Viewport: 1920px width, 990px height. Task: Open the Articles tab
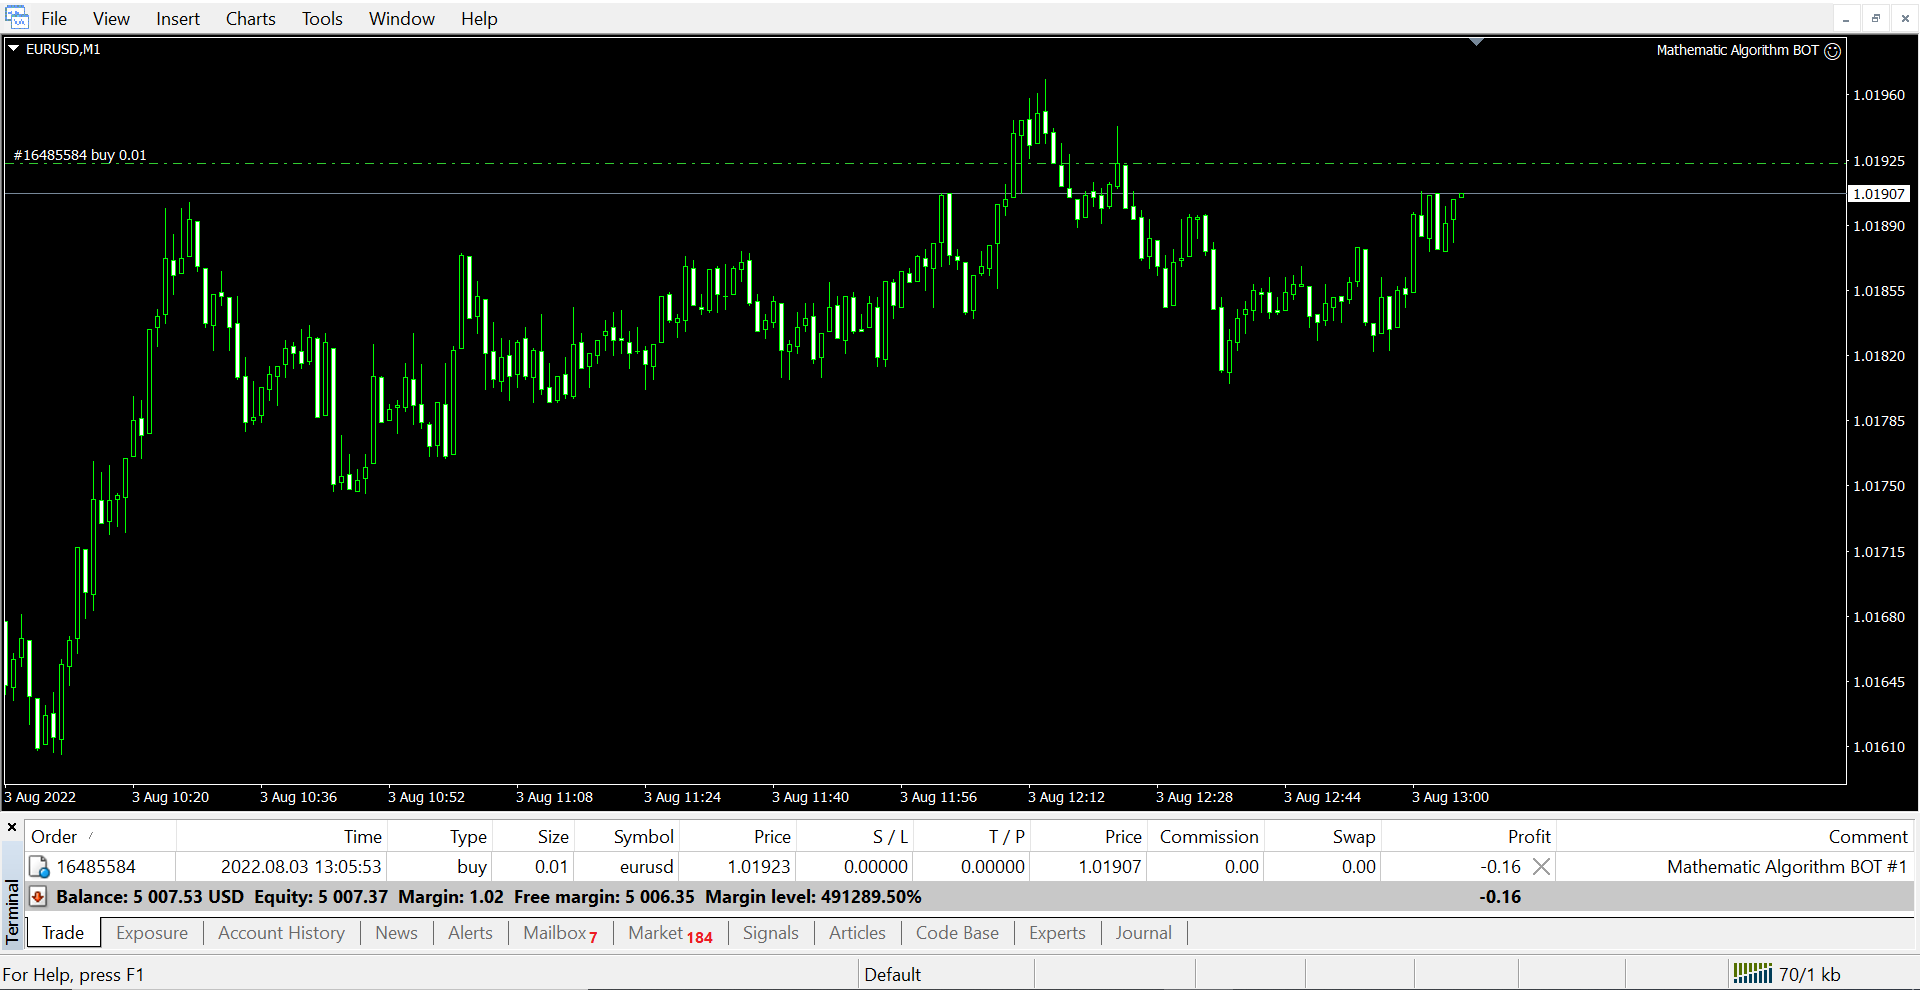coord(857,933)
